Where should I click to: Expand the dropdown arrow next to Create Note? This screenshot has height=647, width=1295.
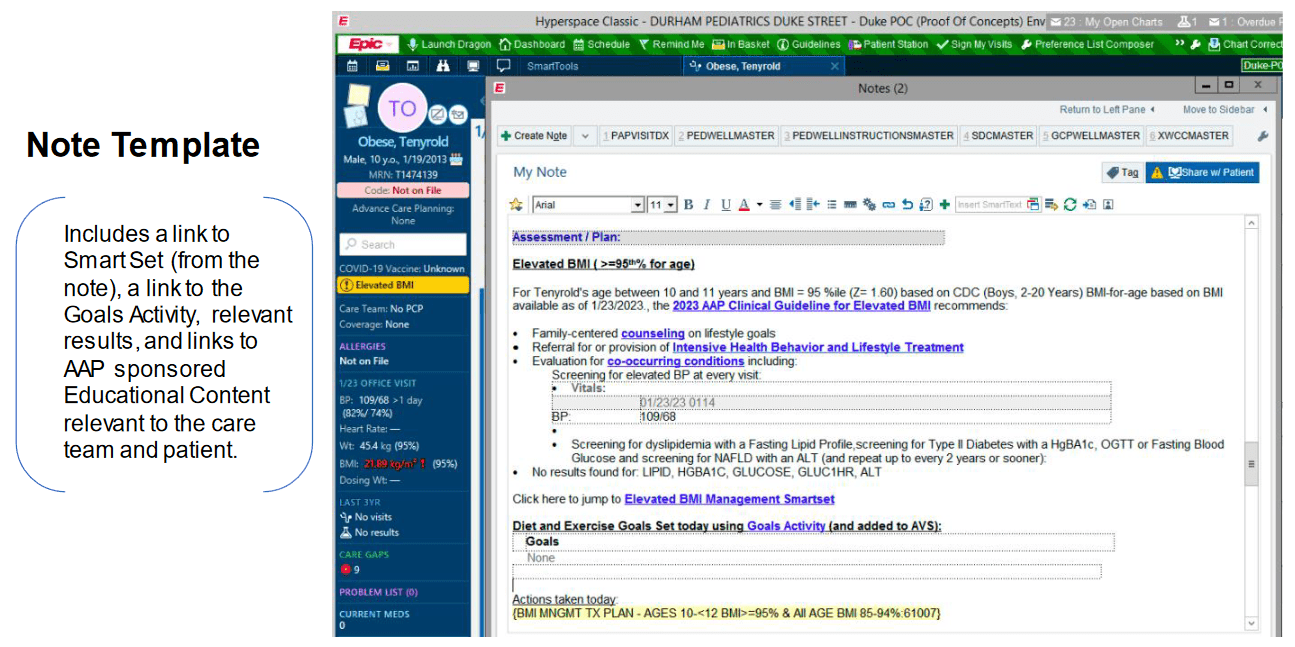pyautogui.click(x=585, y=136)
